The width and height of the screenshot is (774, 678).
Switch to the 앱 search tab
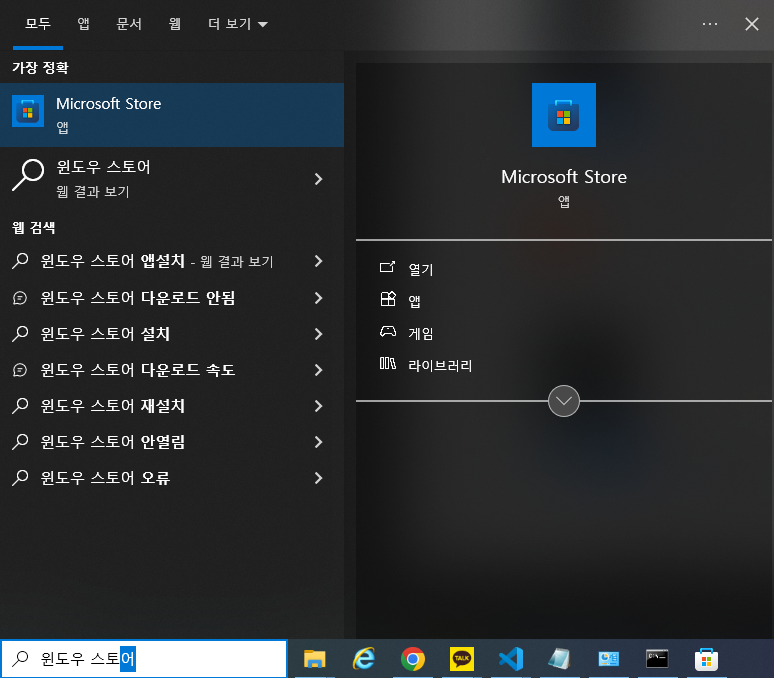pyautogui.click(x=83, y=24)
